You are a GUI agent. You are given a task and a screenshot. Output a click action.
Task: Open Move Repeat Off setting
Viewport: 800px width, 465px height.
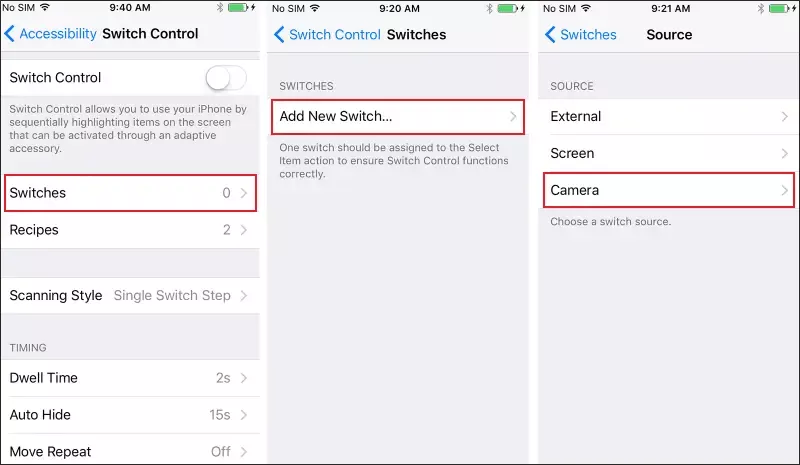pyautogui.click(x=130, y=451)
